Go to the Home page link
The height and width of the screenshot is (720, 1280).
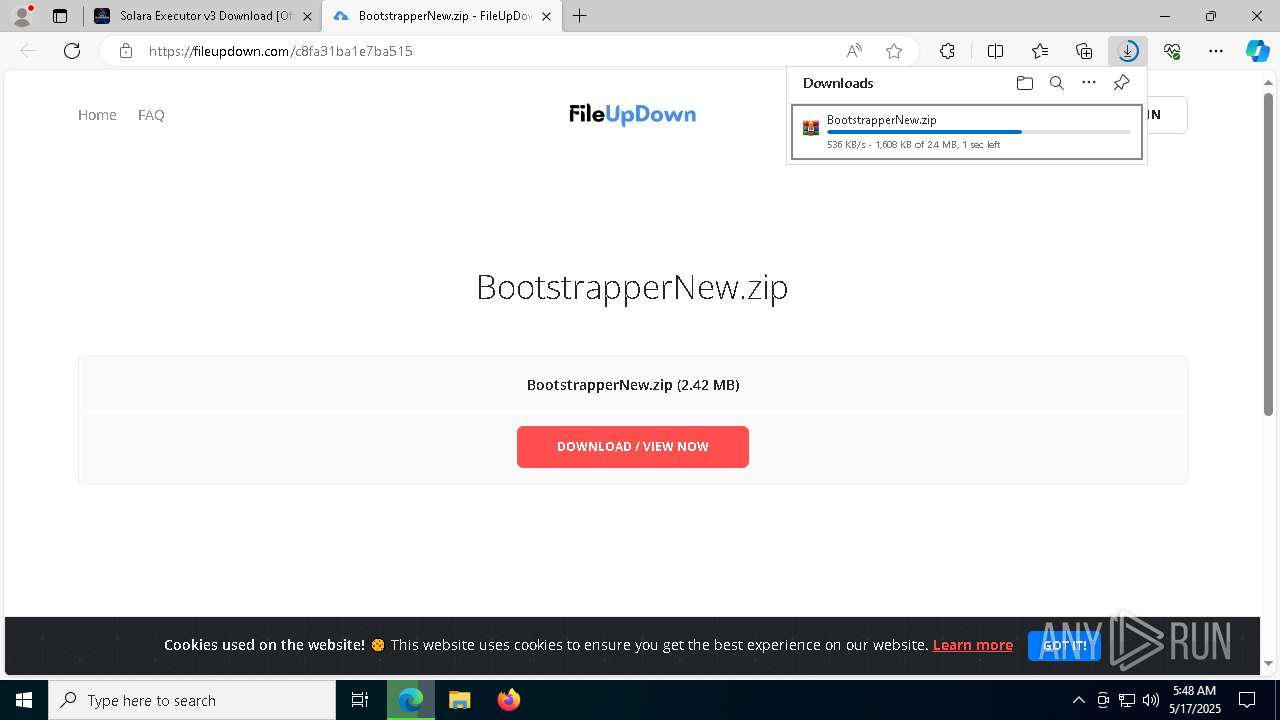(97, 115)
